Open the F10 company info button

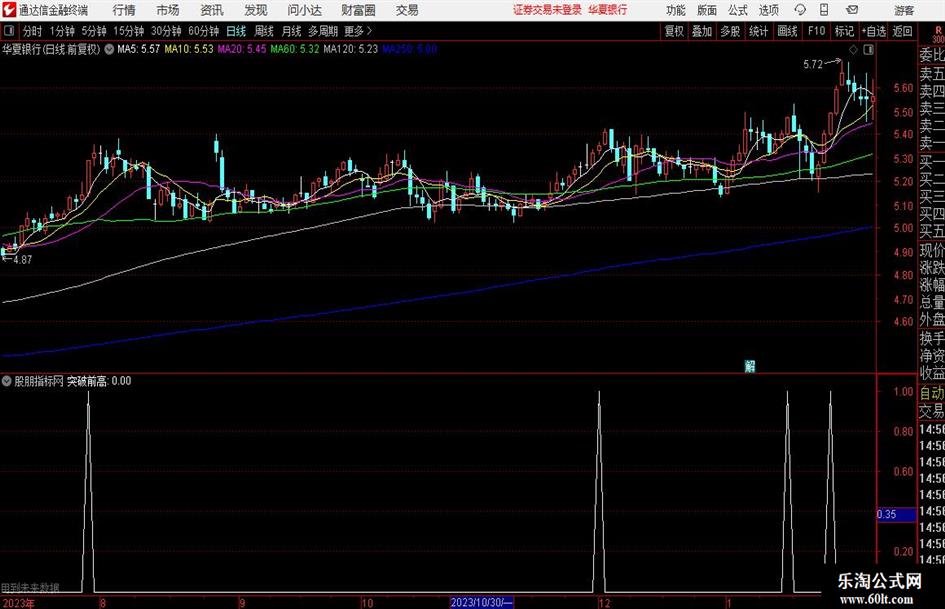point(816,31)
